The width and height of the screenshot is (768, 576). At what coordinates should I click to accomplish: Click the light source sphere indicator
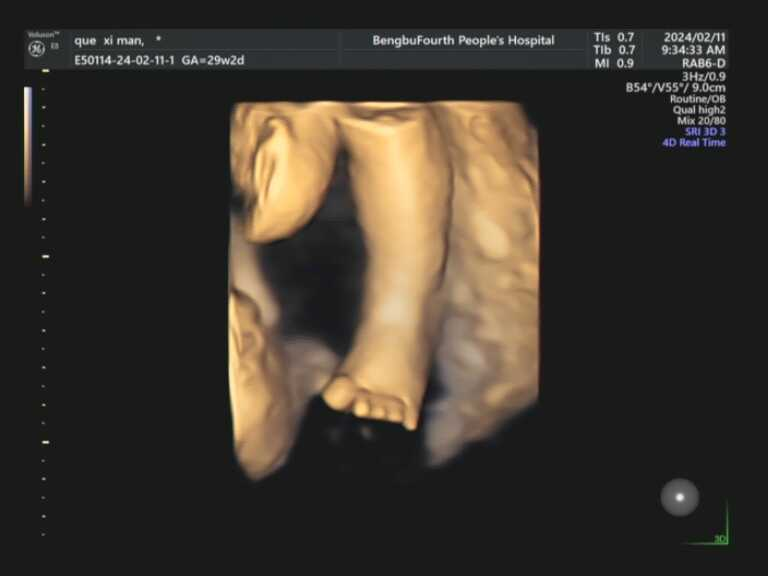click(x=679, y=497)
